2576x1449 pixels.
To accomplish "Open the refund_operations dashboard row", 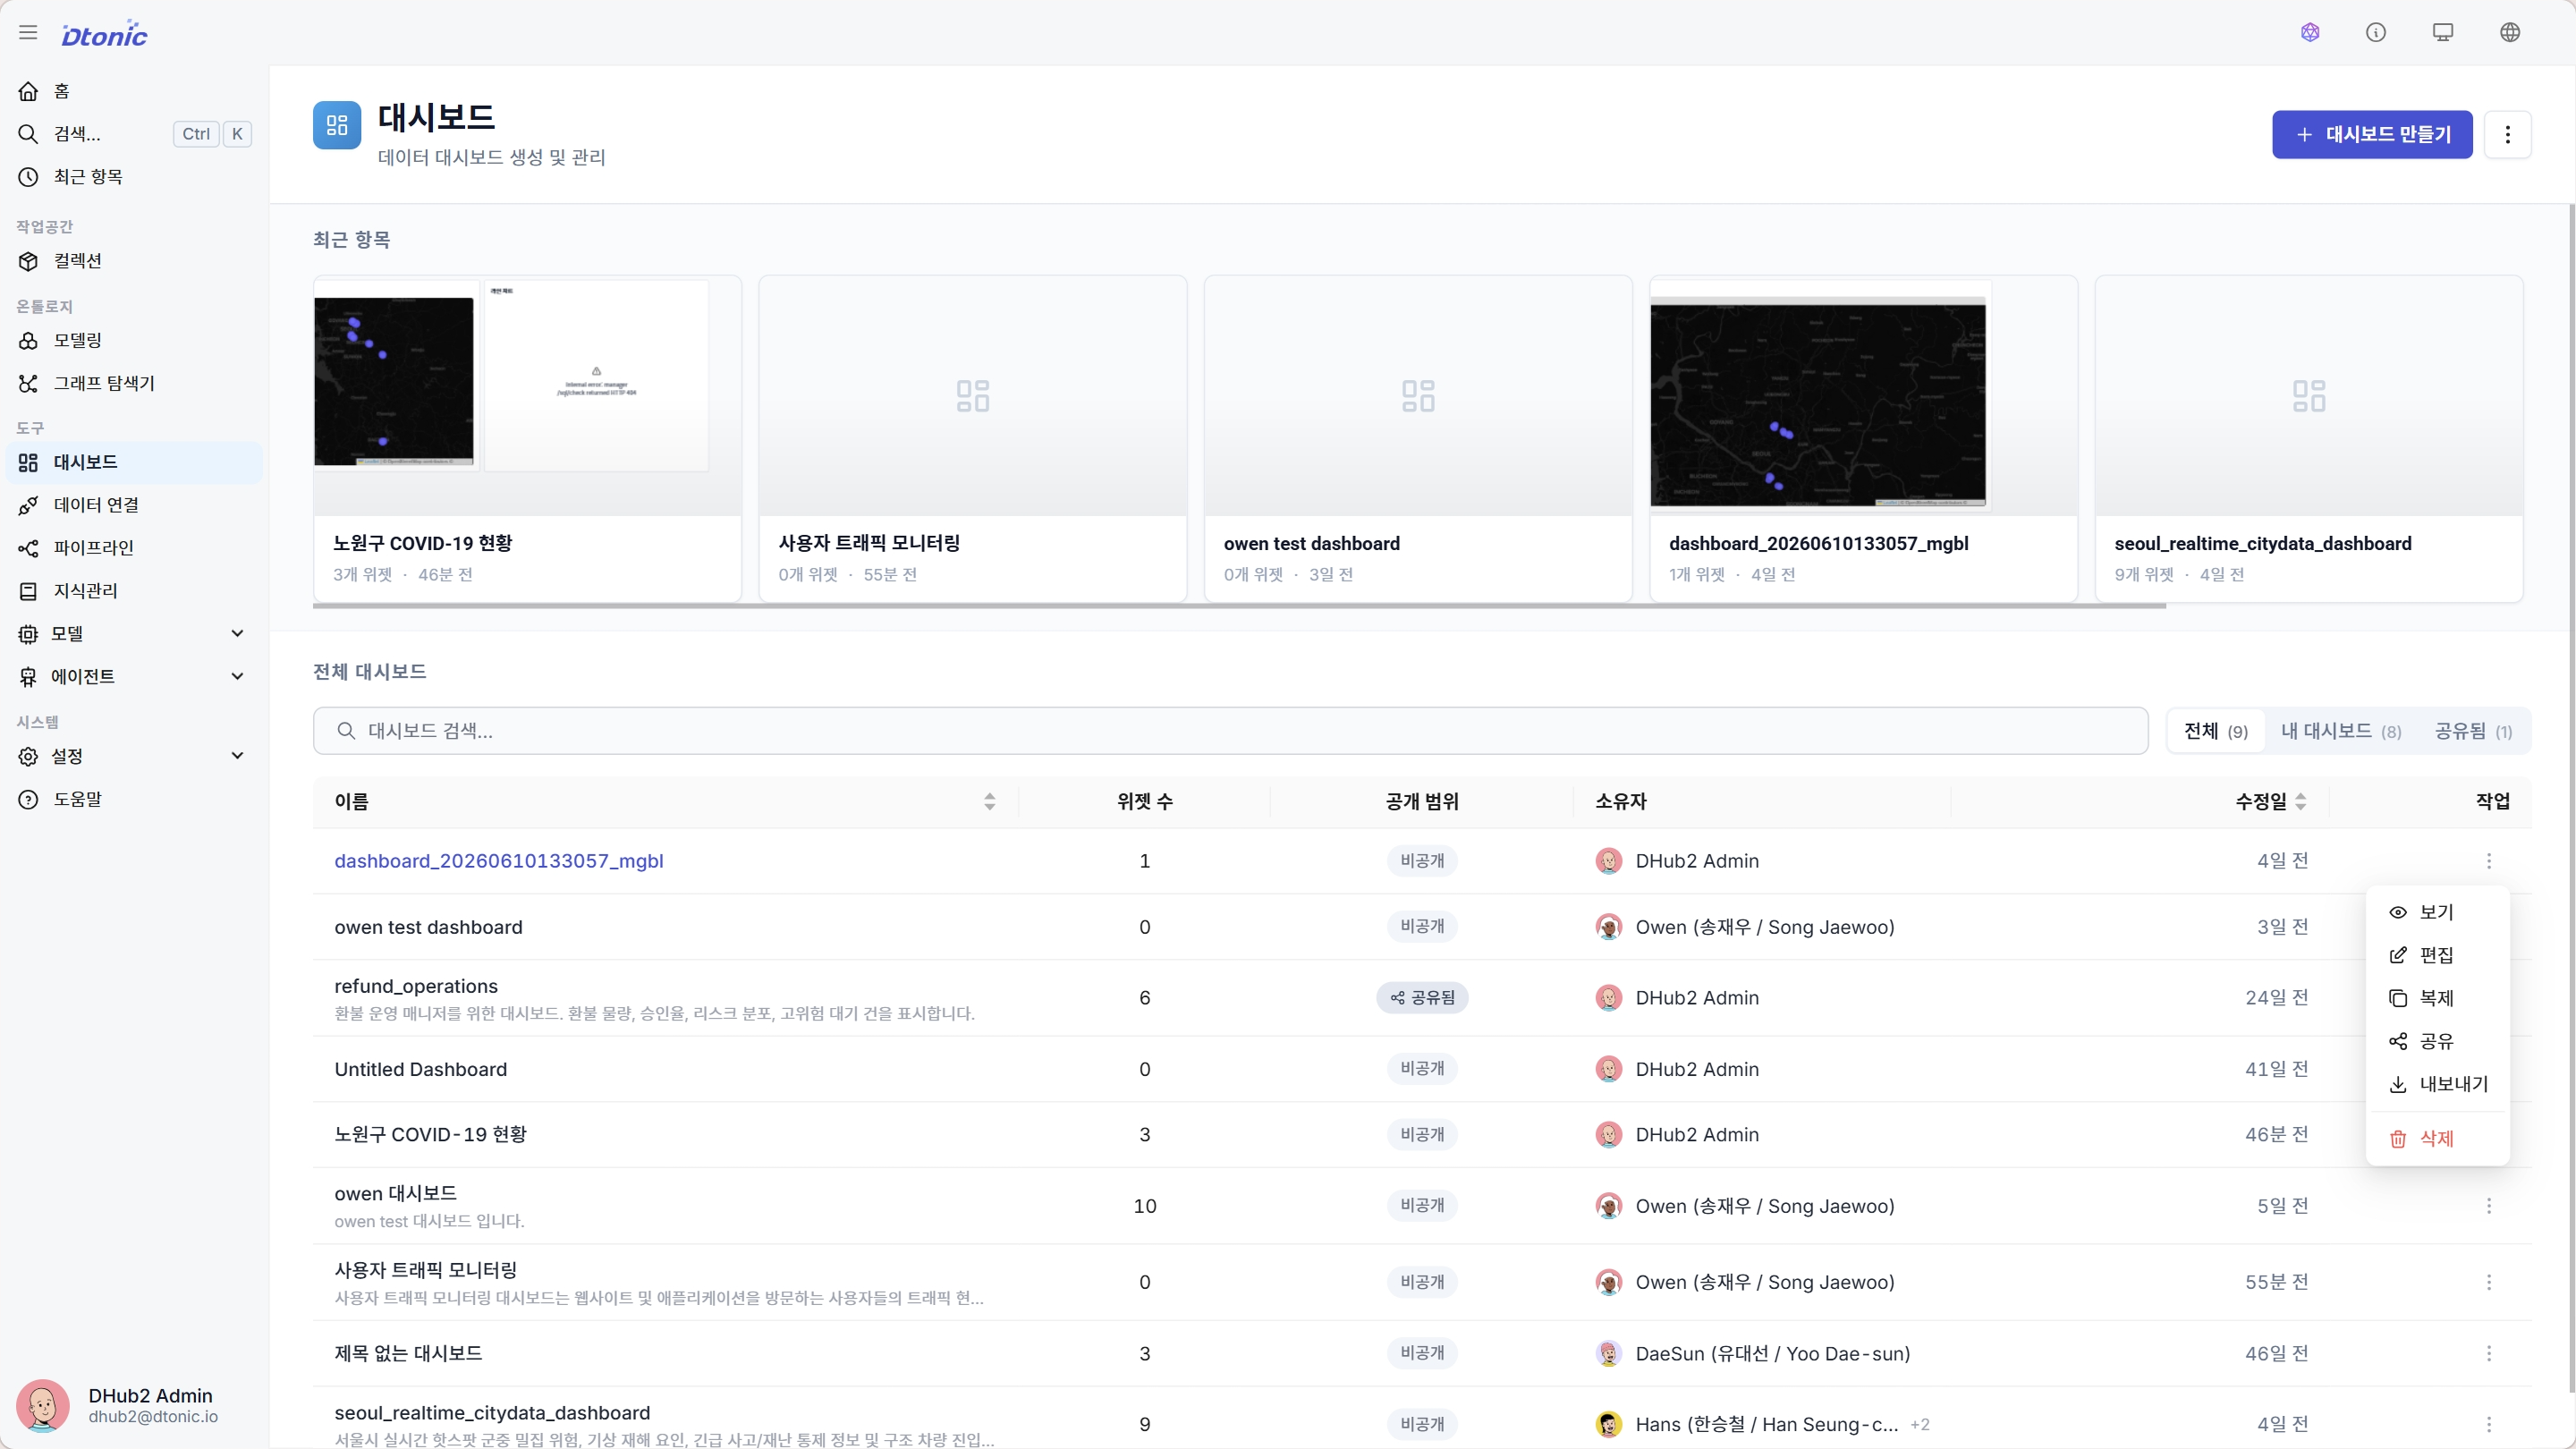I will pyautogui.click(x=1422, y=998).
